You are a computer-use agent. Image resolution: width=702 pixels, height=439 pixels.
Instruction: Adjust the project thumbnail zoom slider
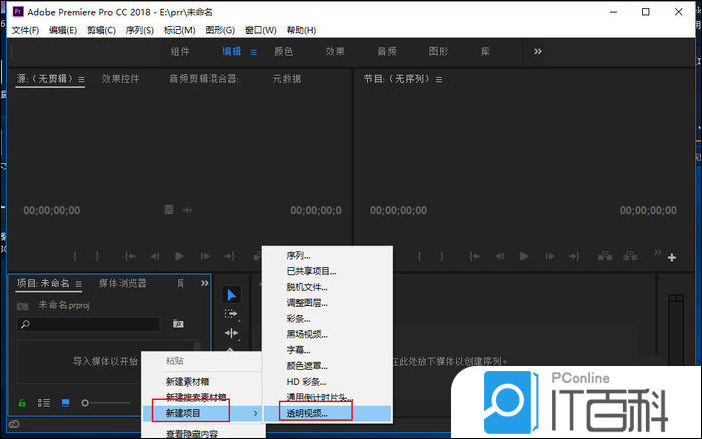[x=86, y=403]
